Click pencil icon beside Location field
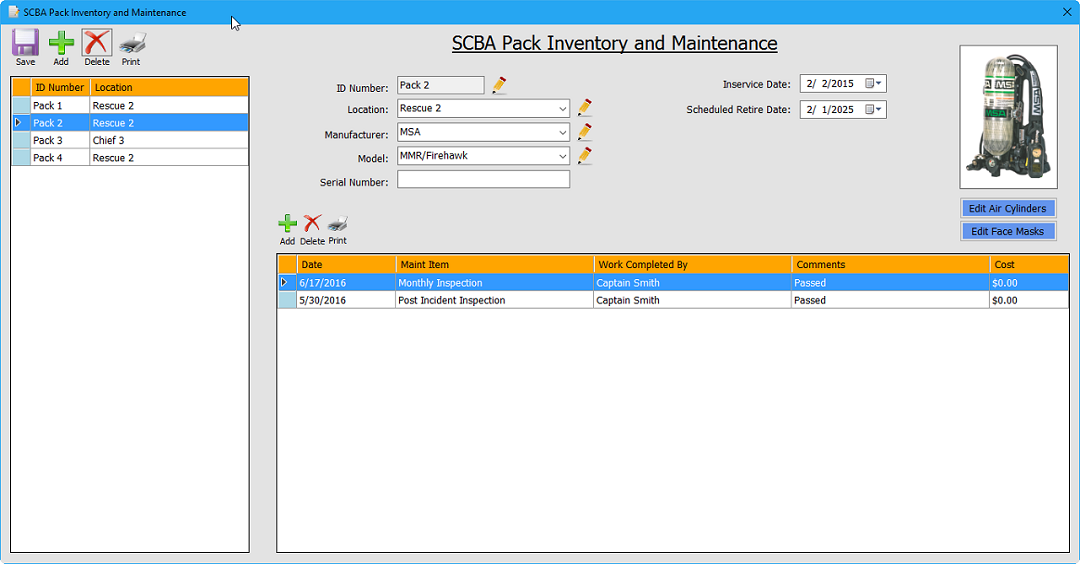The image size is (1080, 564). (585, 108)
